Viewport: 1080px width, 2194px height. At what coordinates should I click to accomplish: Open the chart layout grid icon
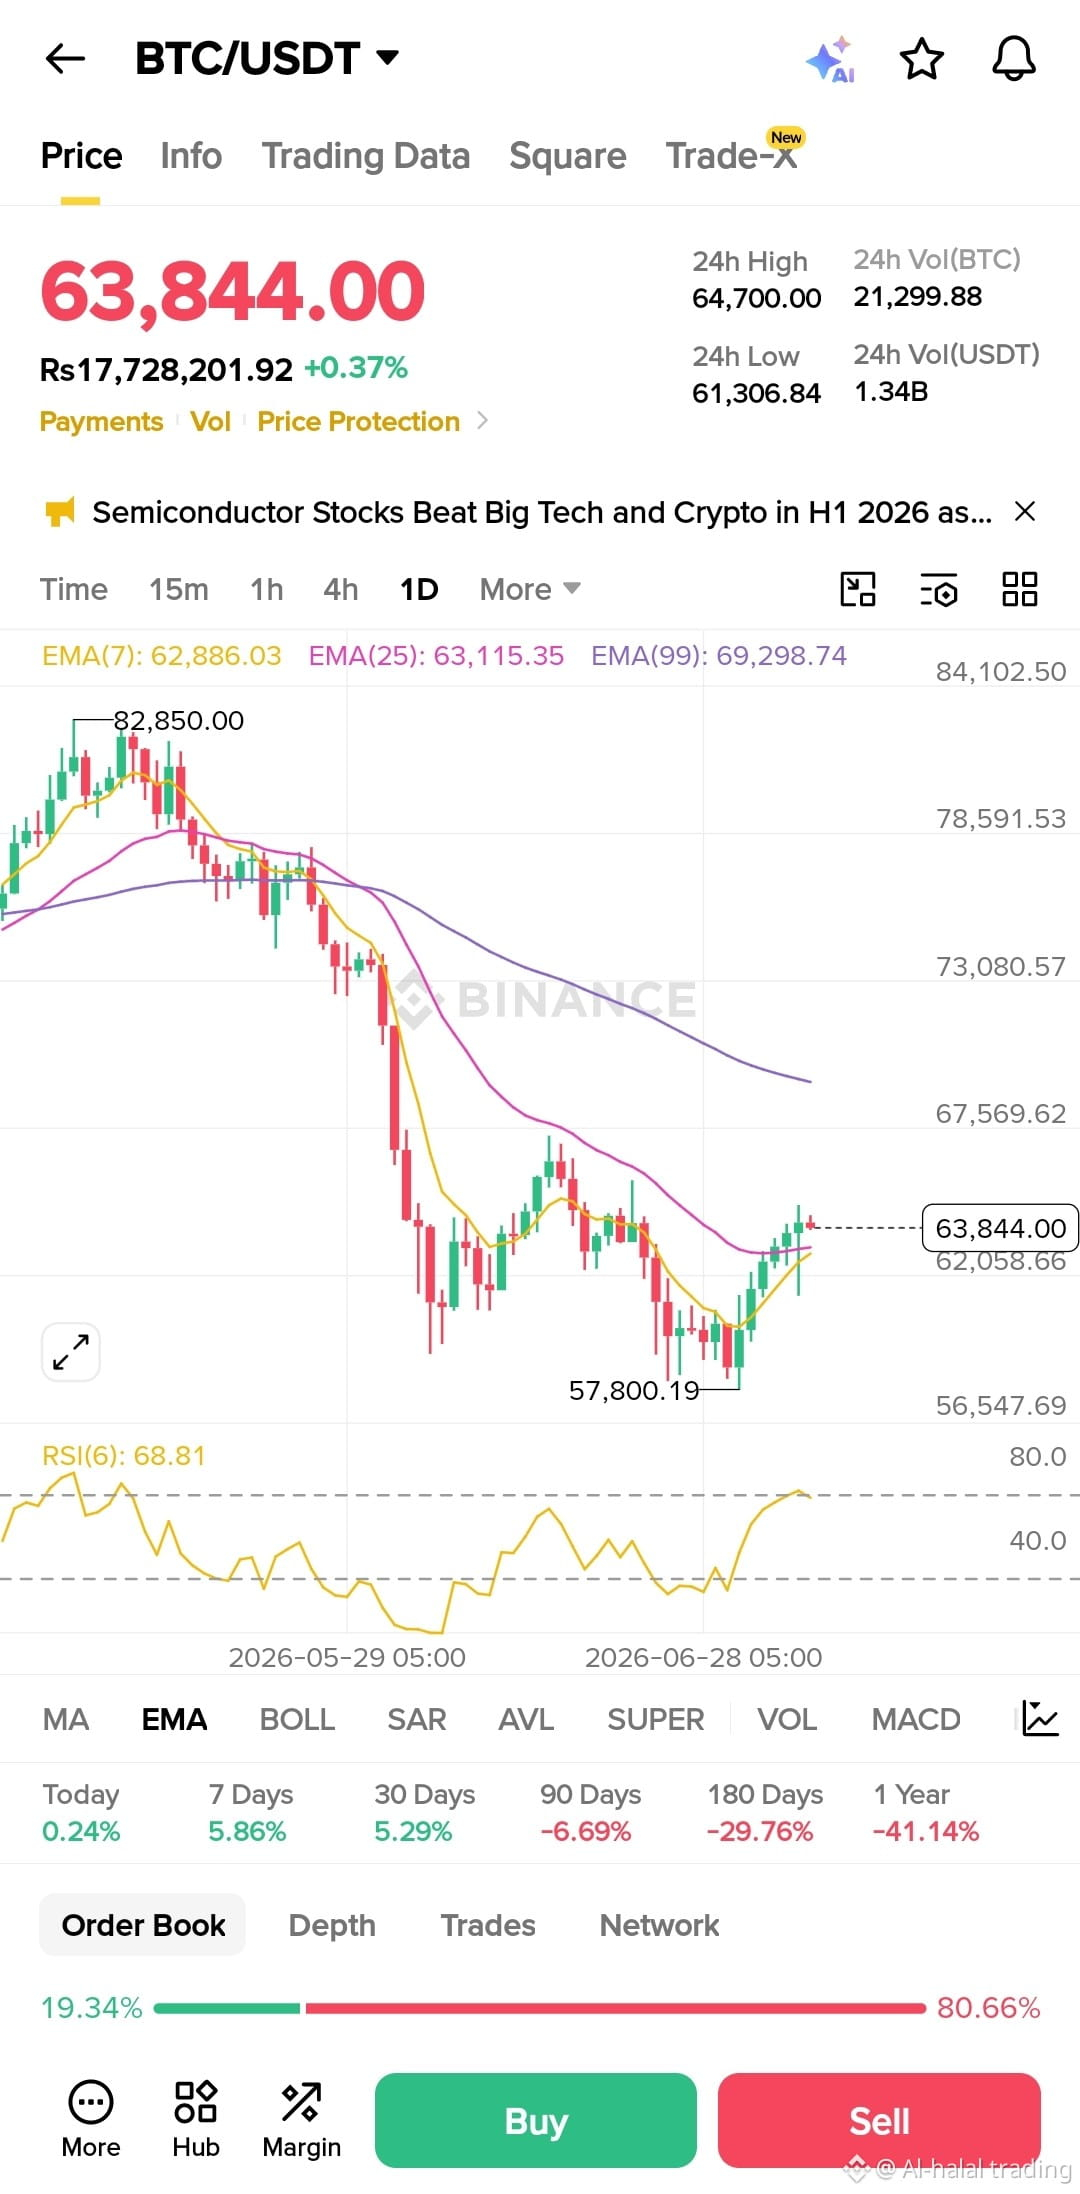pos(1020,590)
